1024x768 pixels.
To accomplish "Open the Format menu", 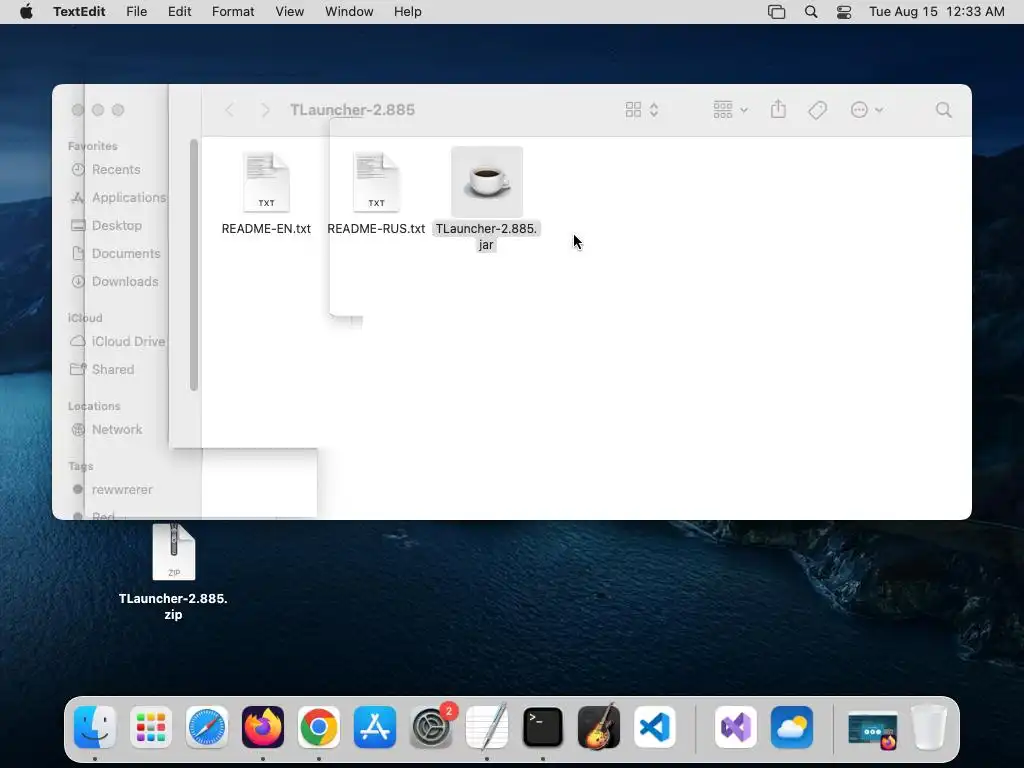I will click(233, 12).
